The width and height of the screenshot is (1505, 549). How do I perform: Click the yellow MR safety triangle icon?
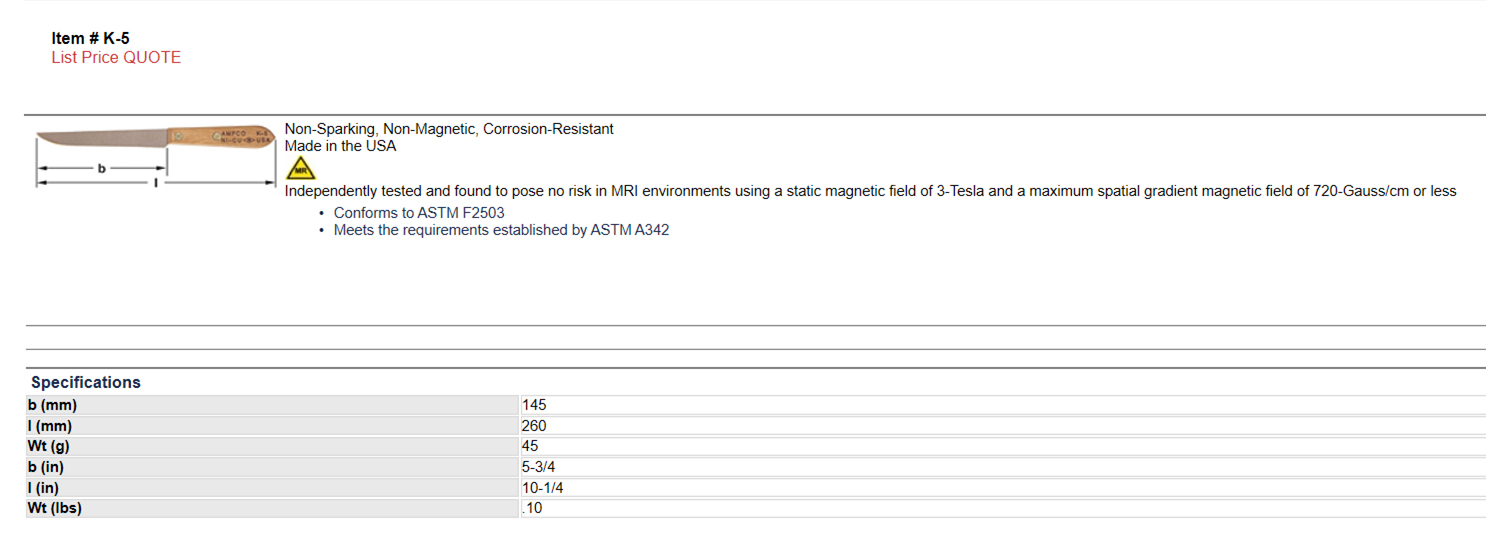[300, 169]
